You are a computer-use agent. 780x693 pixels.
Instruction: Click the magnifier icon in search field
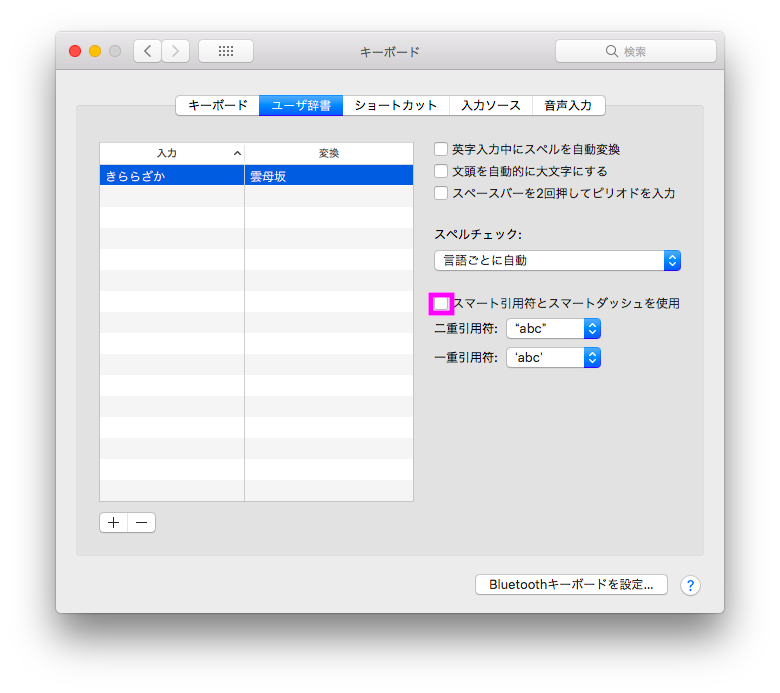pos(611,51)
